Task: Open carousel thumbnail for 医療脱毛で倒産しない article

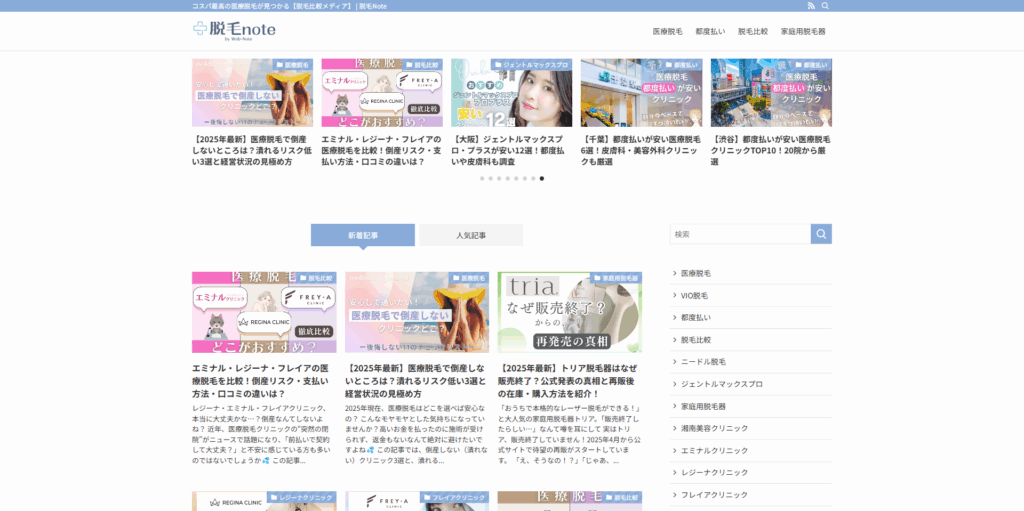Action: point(252,93)
